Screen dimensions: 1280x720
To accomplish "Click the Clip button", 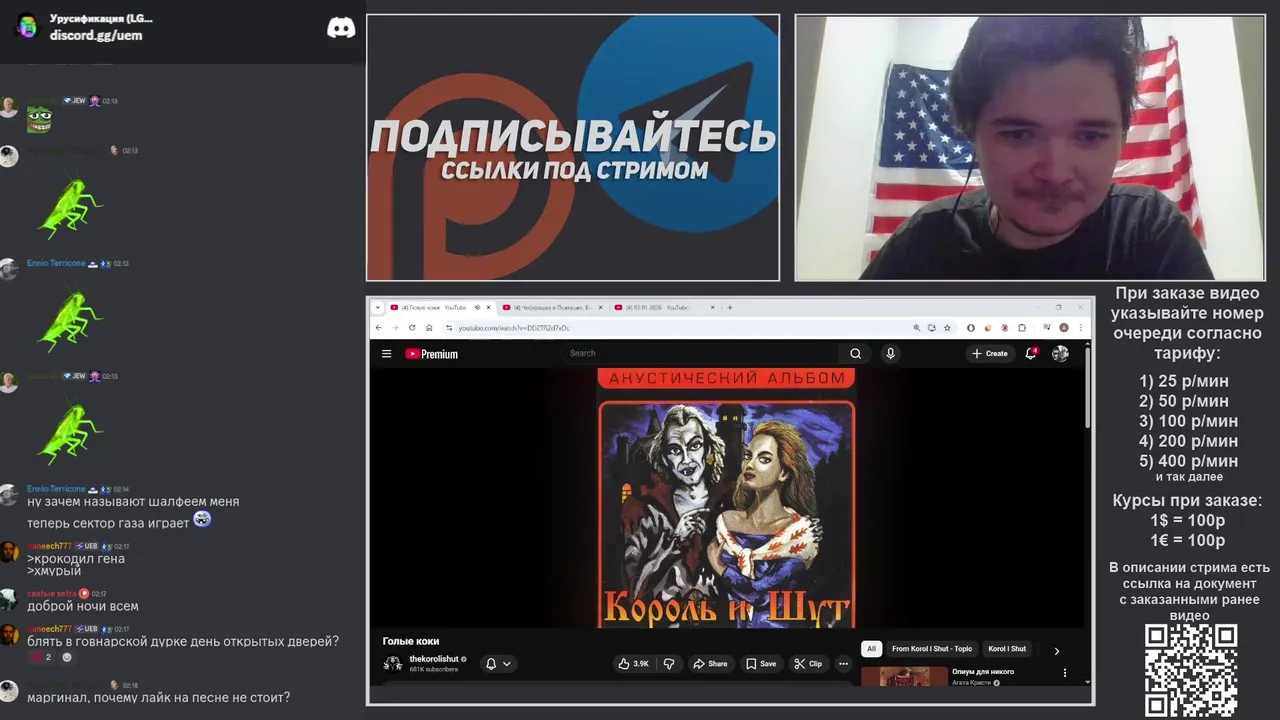I will click(x=808, y=663).
